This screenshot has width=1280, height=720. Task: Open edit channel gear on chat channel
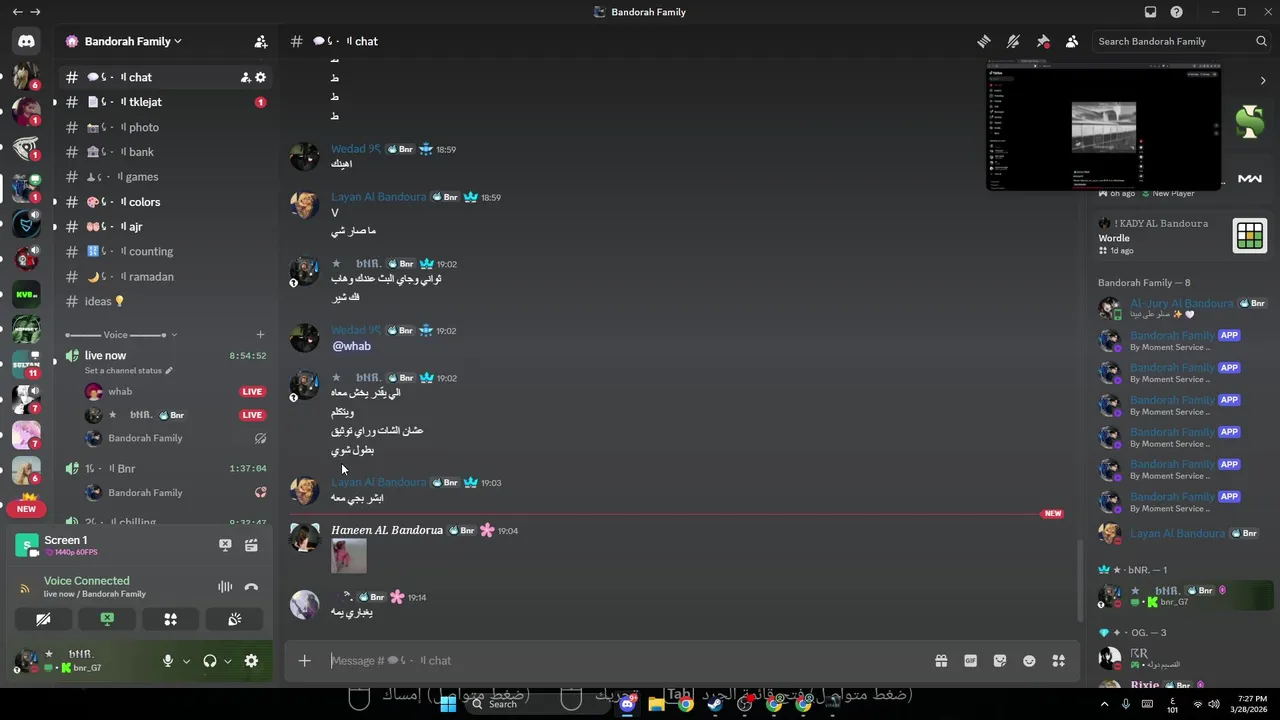(x=261, y=77)
